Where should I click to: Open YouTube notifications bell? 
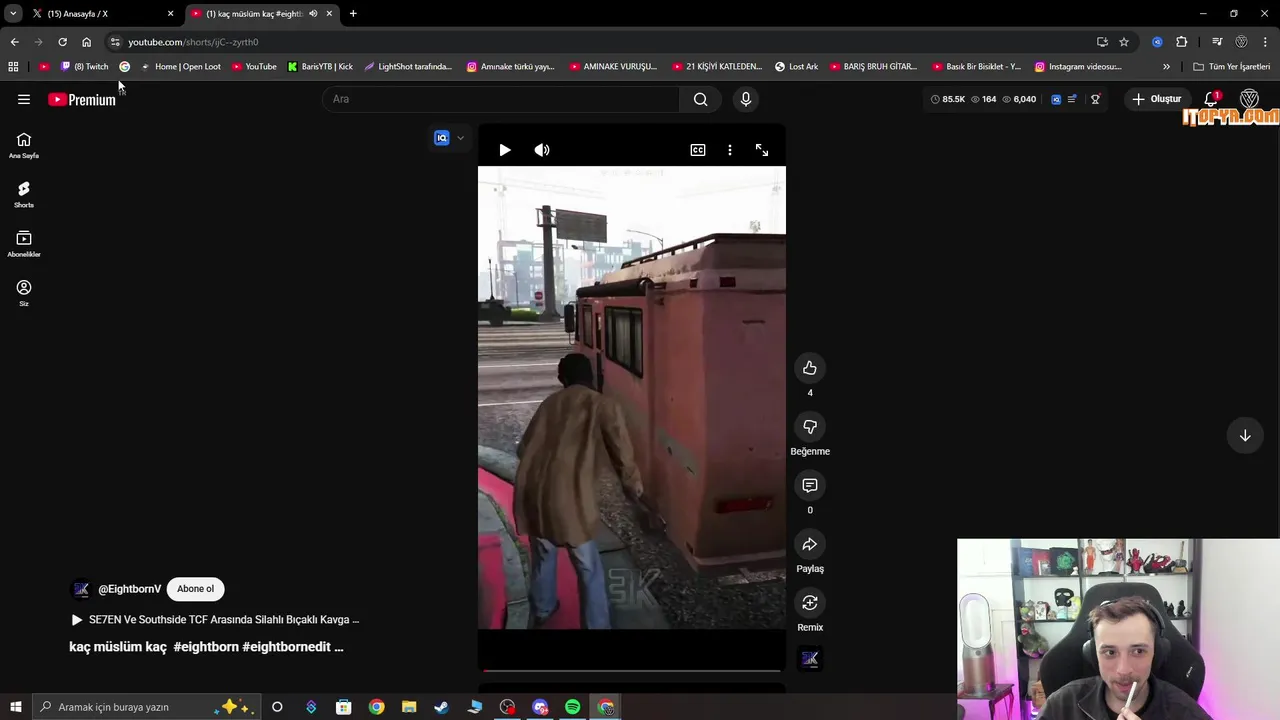pos(1211,99)
